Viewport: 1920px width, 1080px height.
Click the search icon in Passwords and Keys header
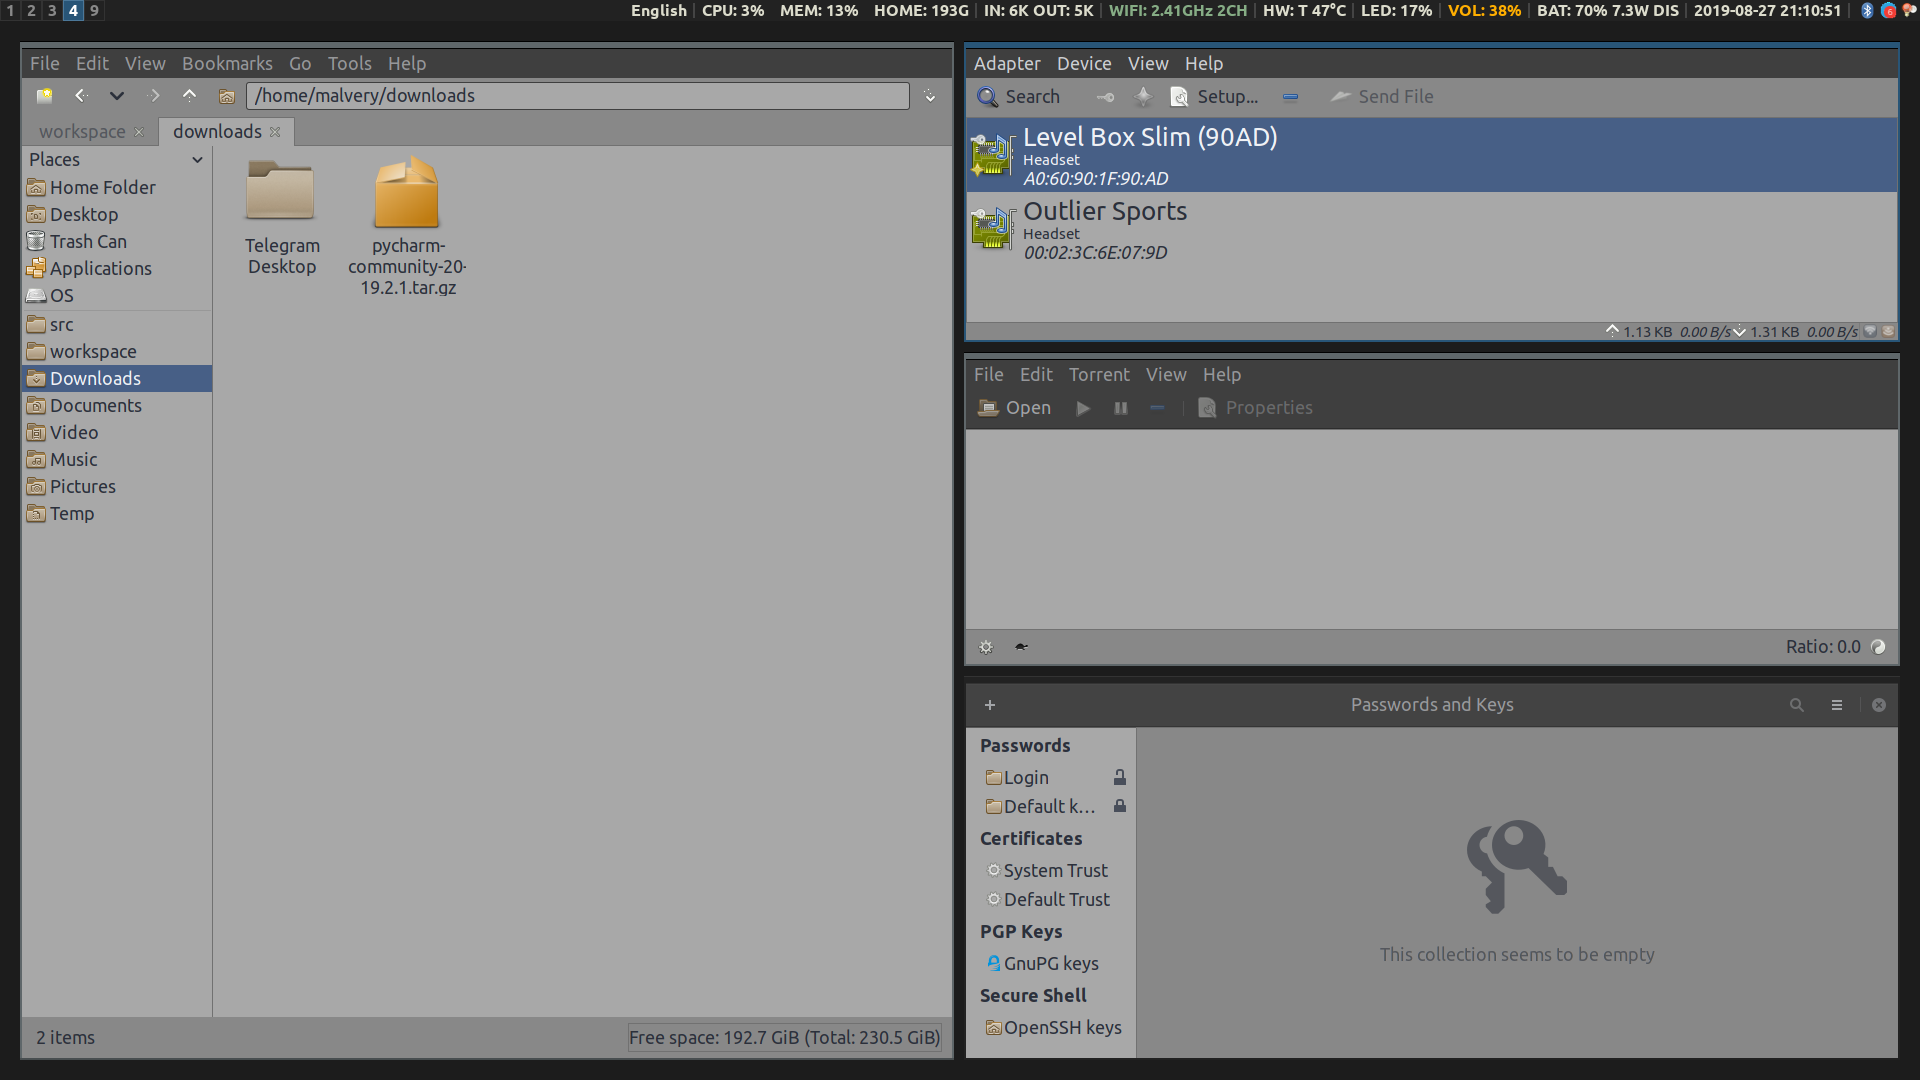coord(1797,705)
